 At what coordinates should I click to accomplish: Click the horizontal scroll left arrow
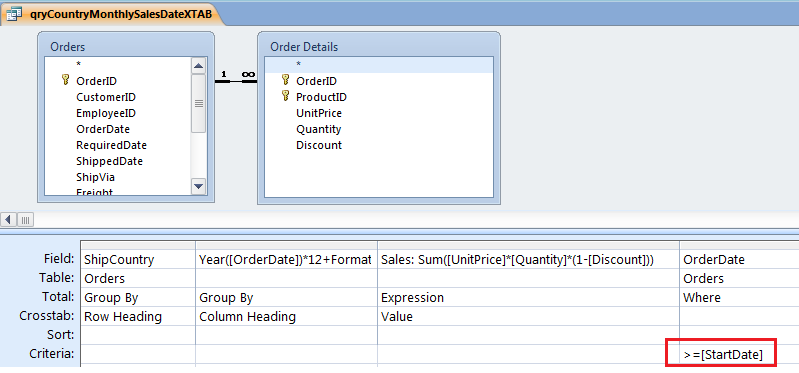point(9,220)
